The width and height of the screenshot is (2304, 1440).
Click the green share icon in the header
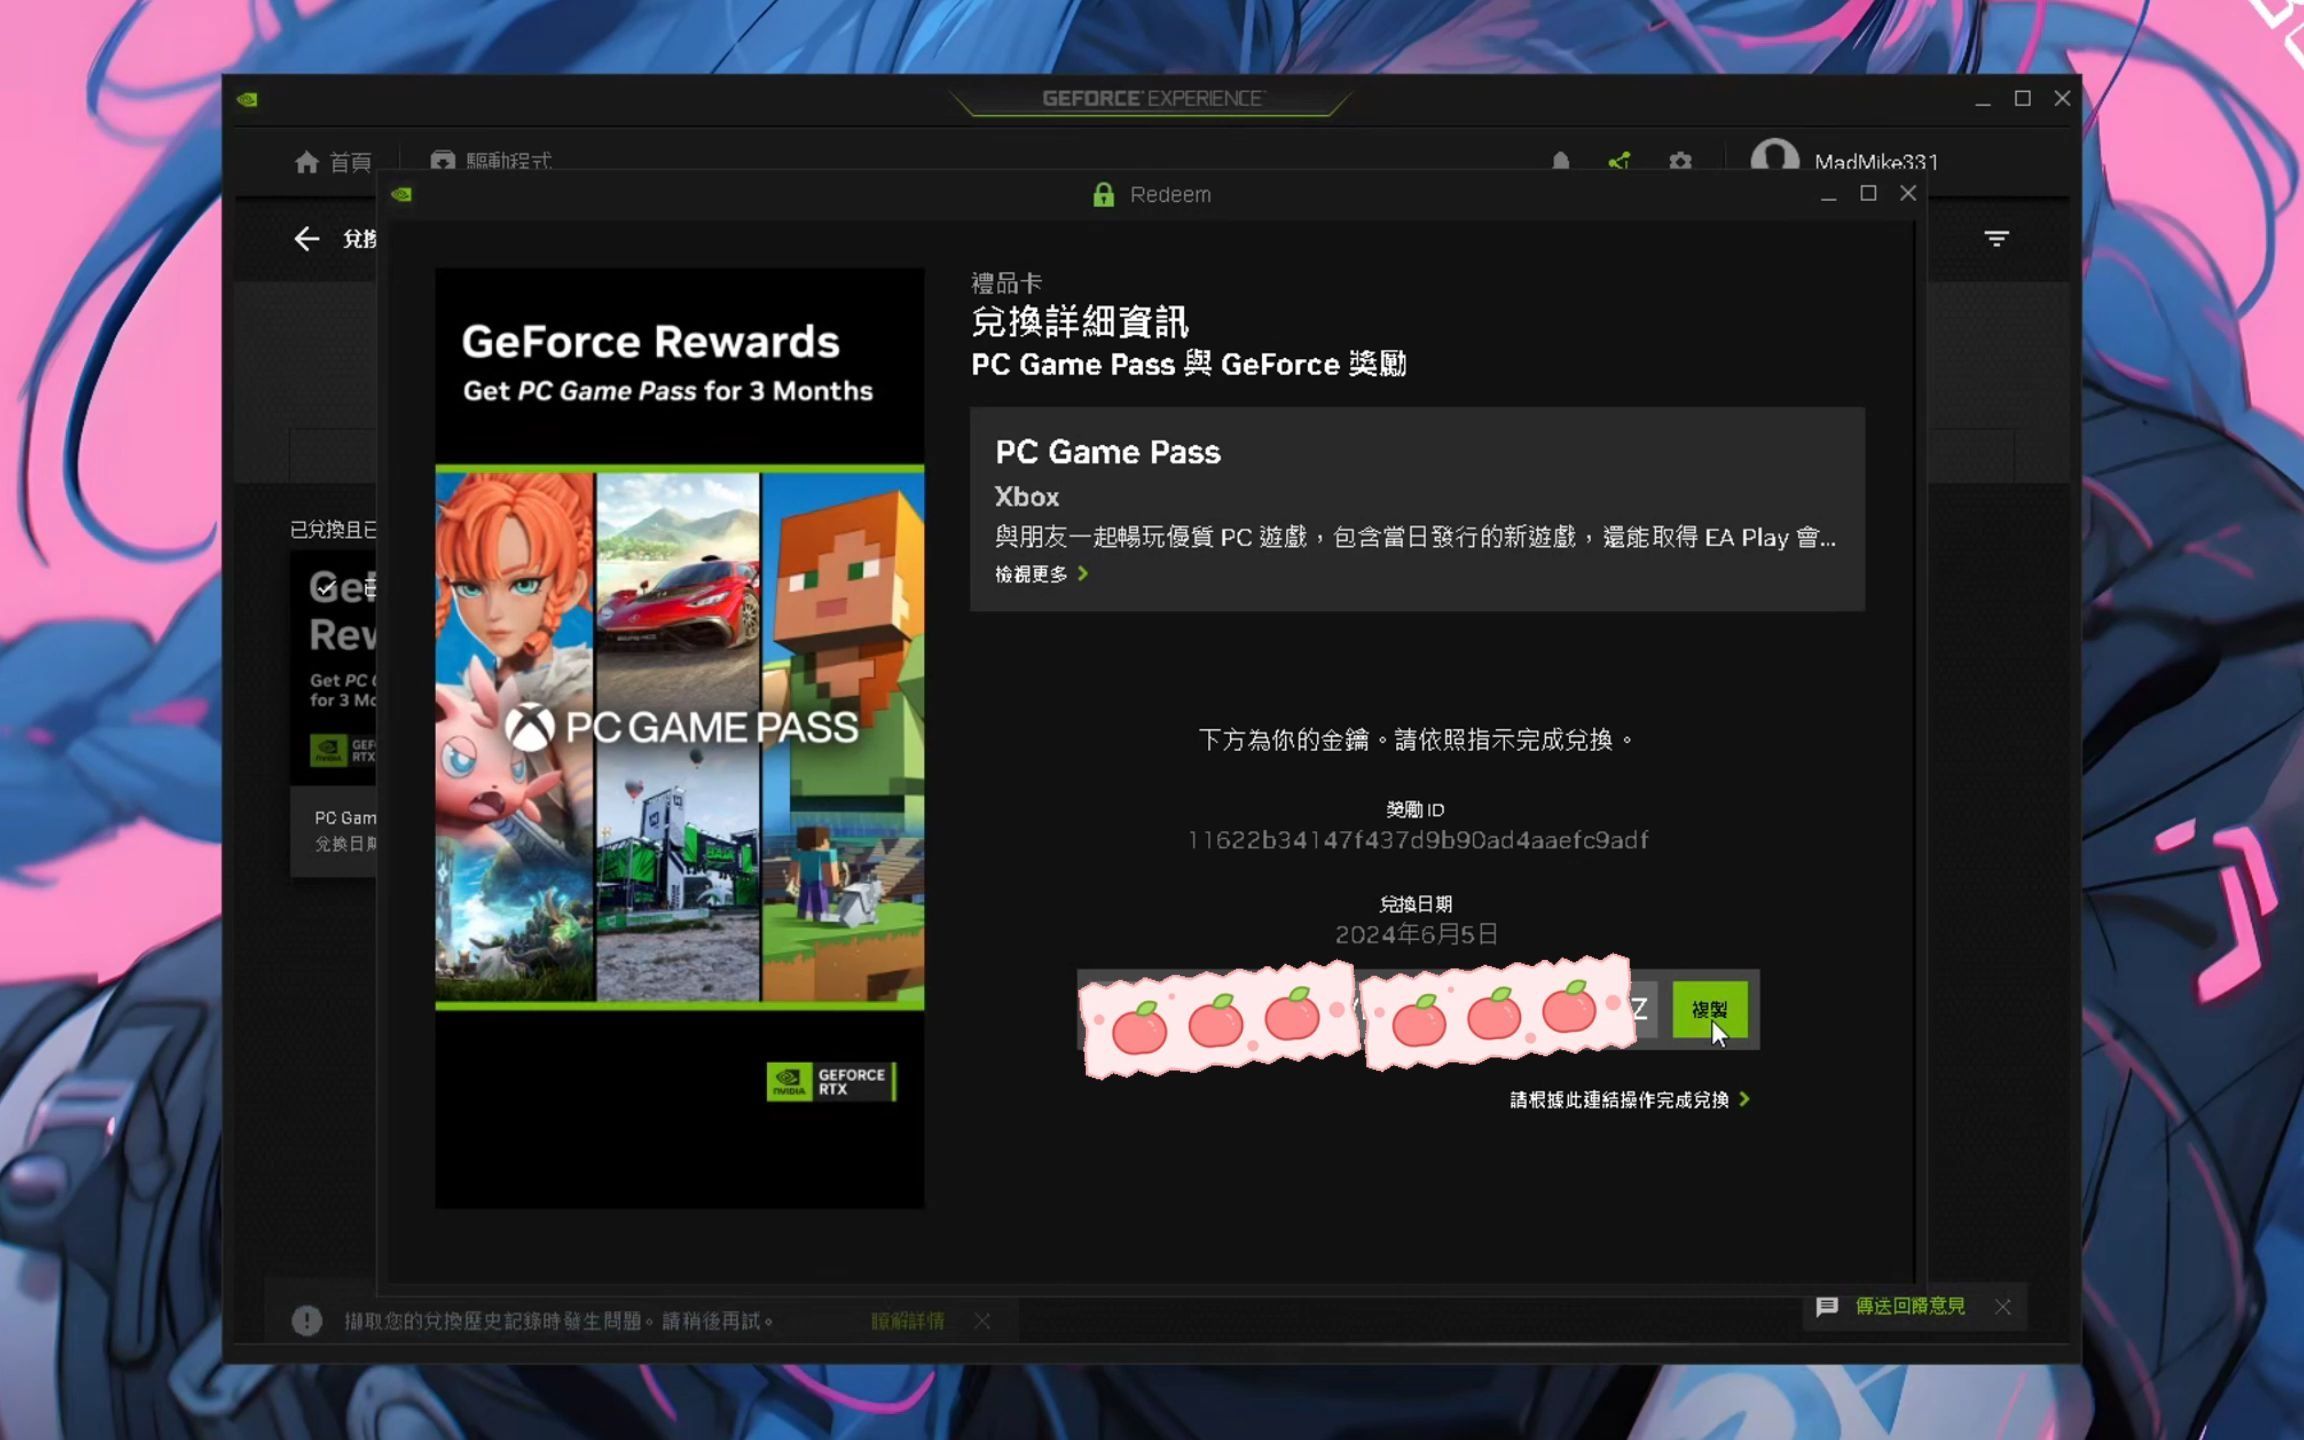tap(1620, 161)
